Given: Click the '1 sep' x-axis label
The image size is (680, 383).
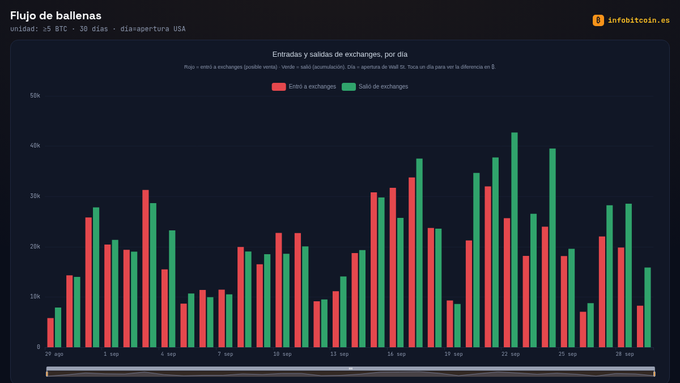Looking at the screenshot, I should pos(111,354).
